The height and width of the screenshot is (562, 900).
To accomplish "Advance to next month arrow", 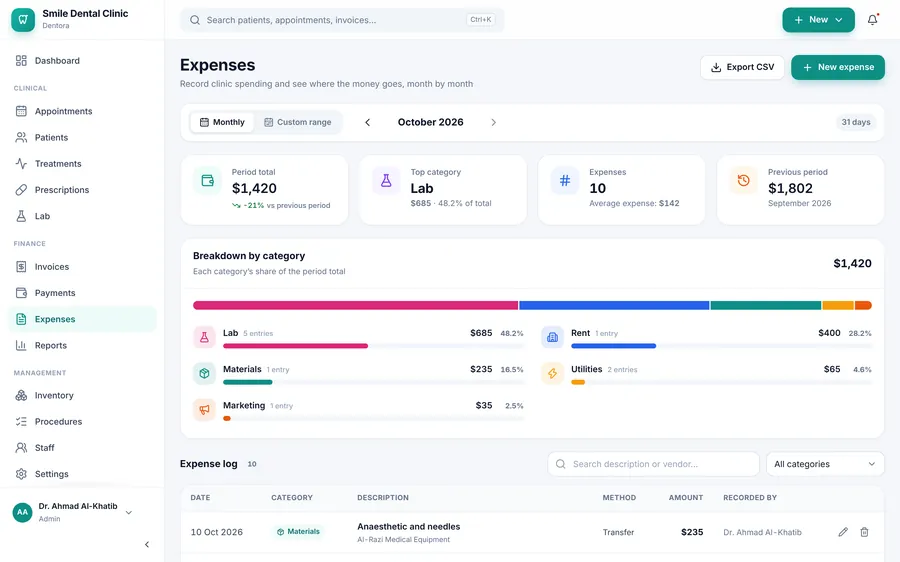I will (493, 122).
